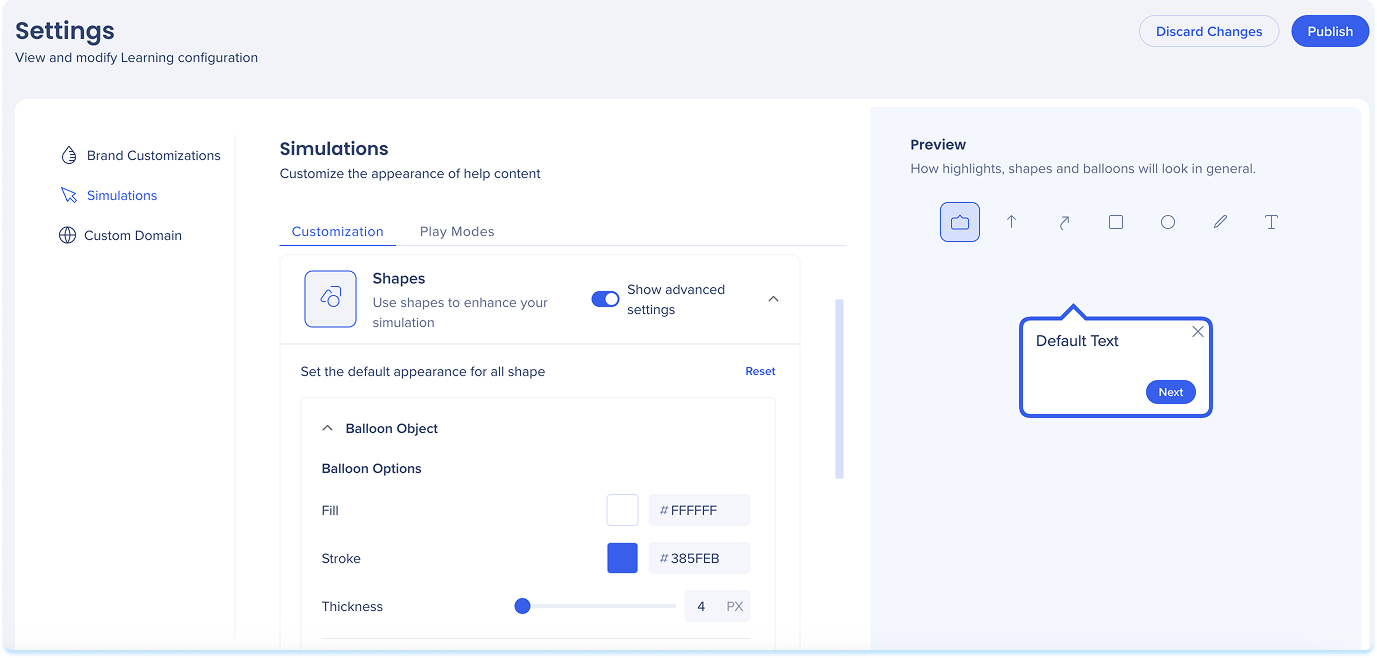Open the blue Stroke color swatch
Viewport: 1377px width, 658px height.
(622, 558)
